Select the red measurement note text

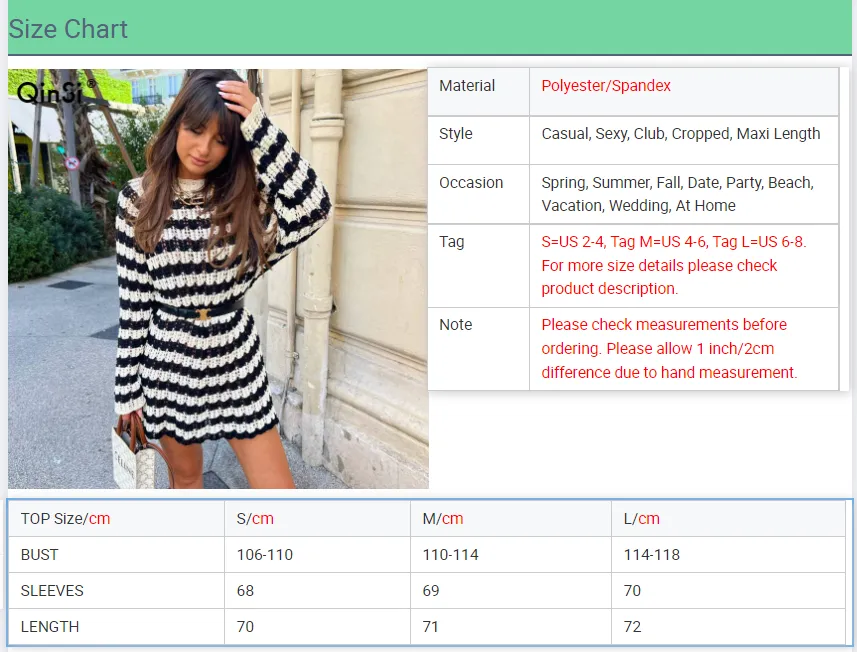point(669,348)
